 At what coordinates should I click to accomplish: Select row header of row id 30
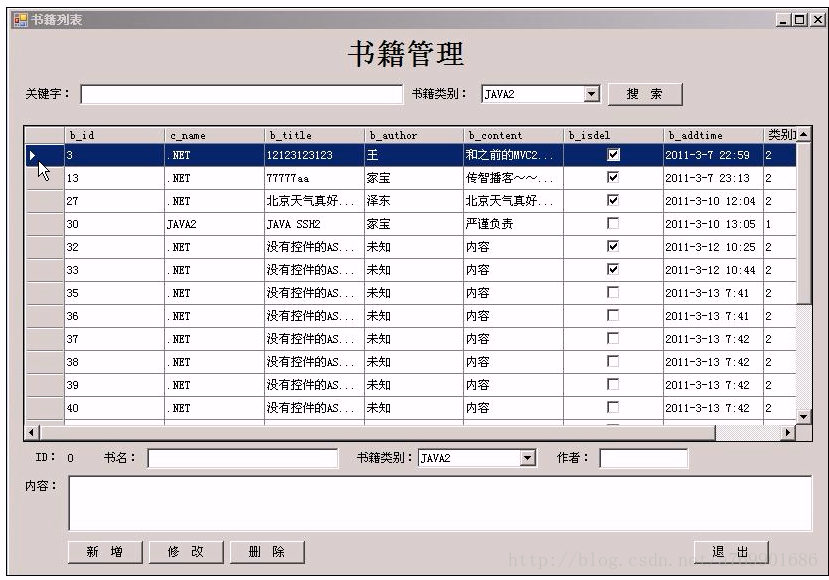45,224
